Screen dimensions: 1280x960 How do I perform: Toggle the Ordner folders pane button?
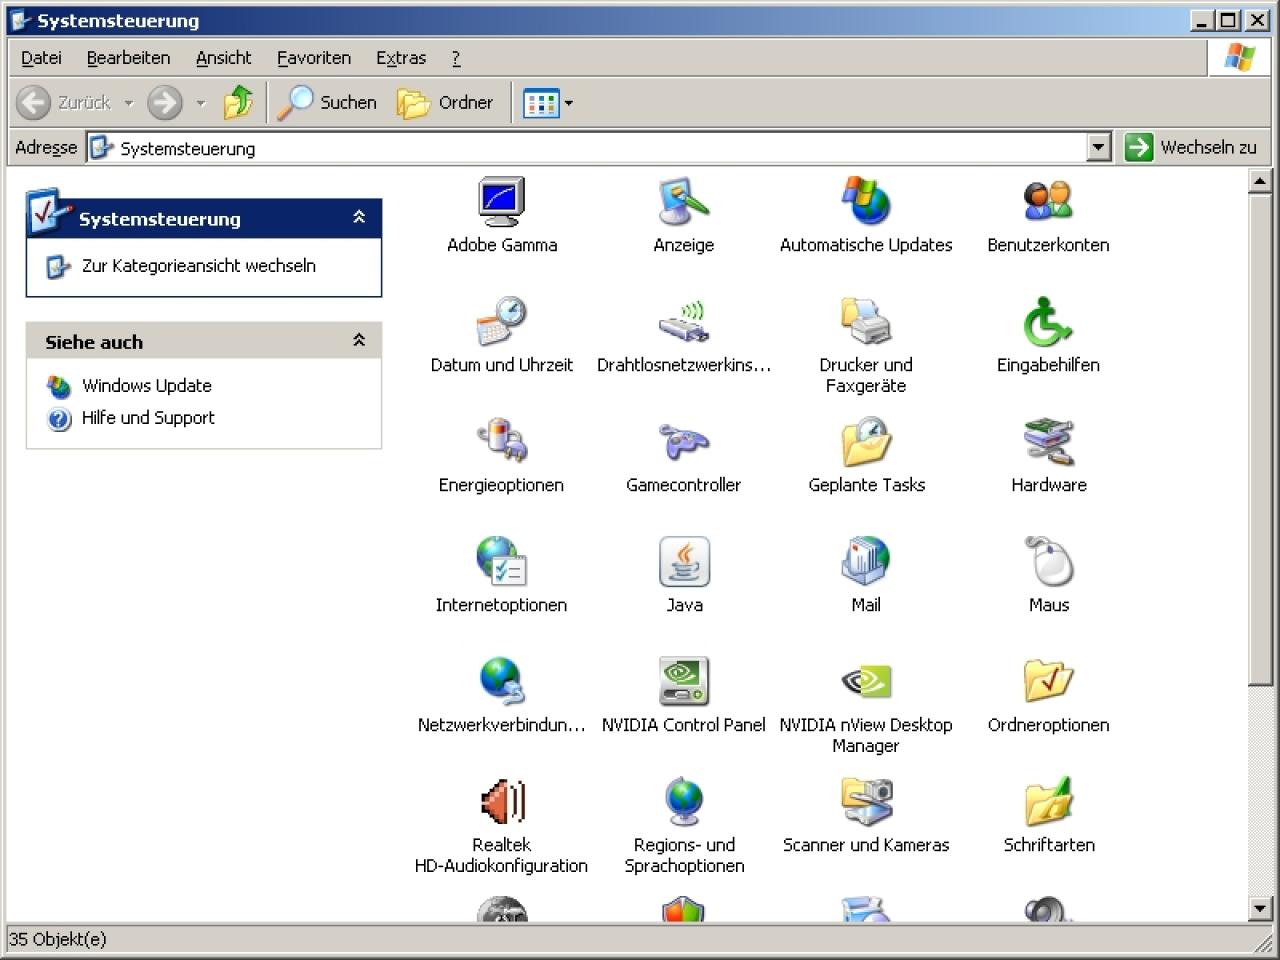coord(445,102)
